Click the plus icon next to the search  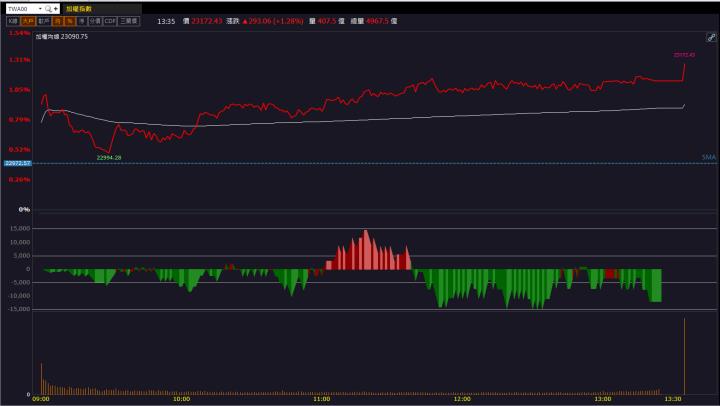point(57,7)
